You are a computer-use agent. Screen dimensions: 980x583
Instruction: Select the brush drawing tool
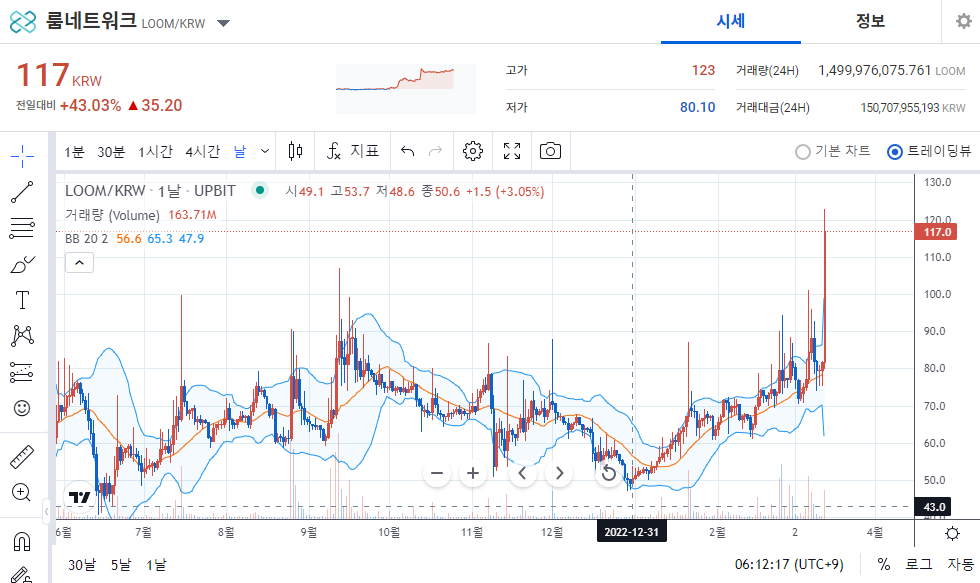coord(22,264)
